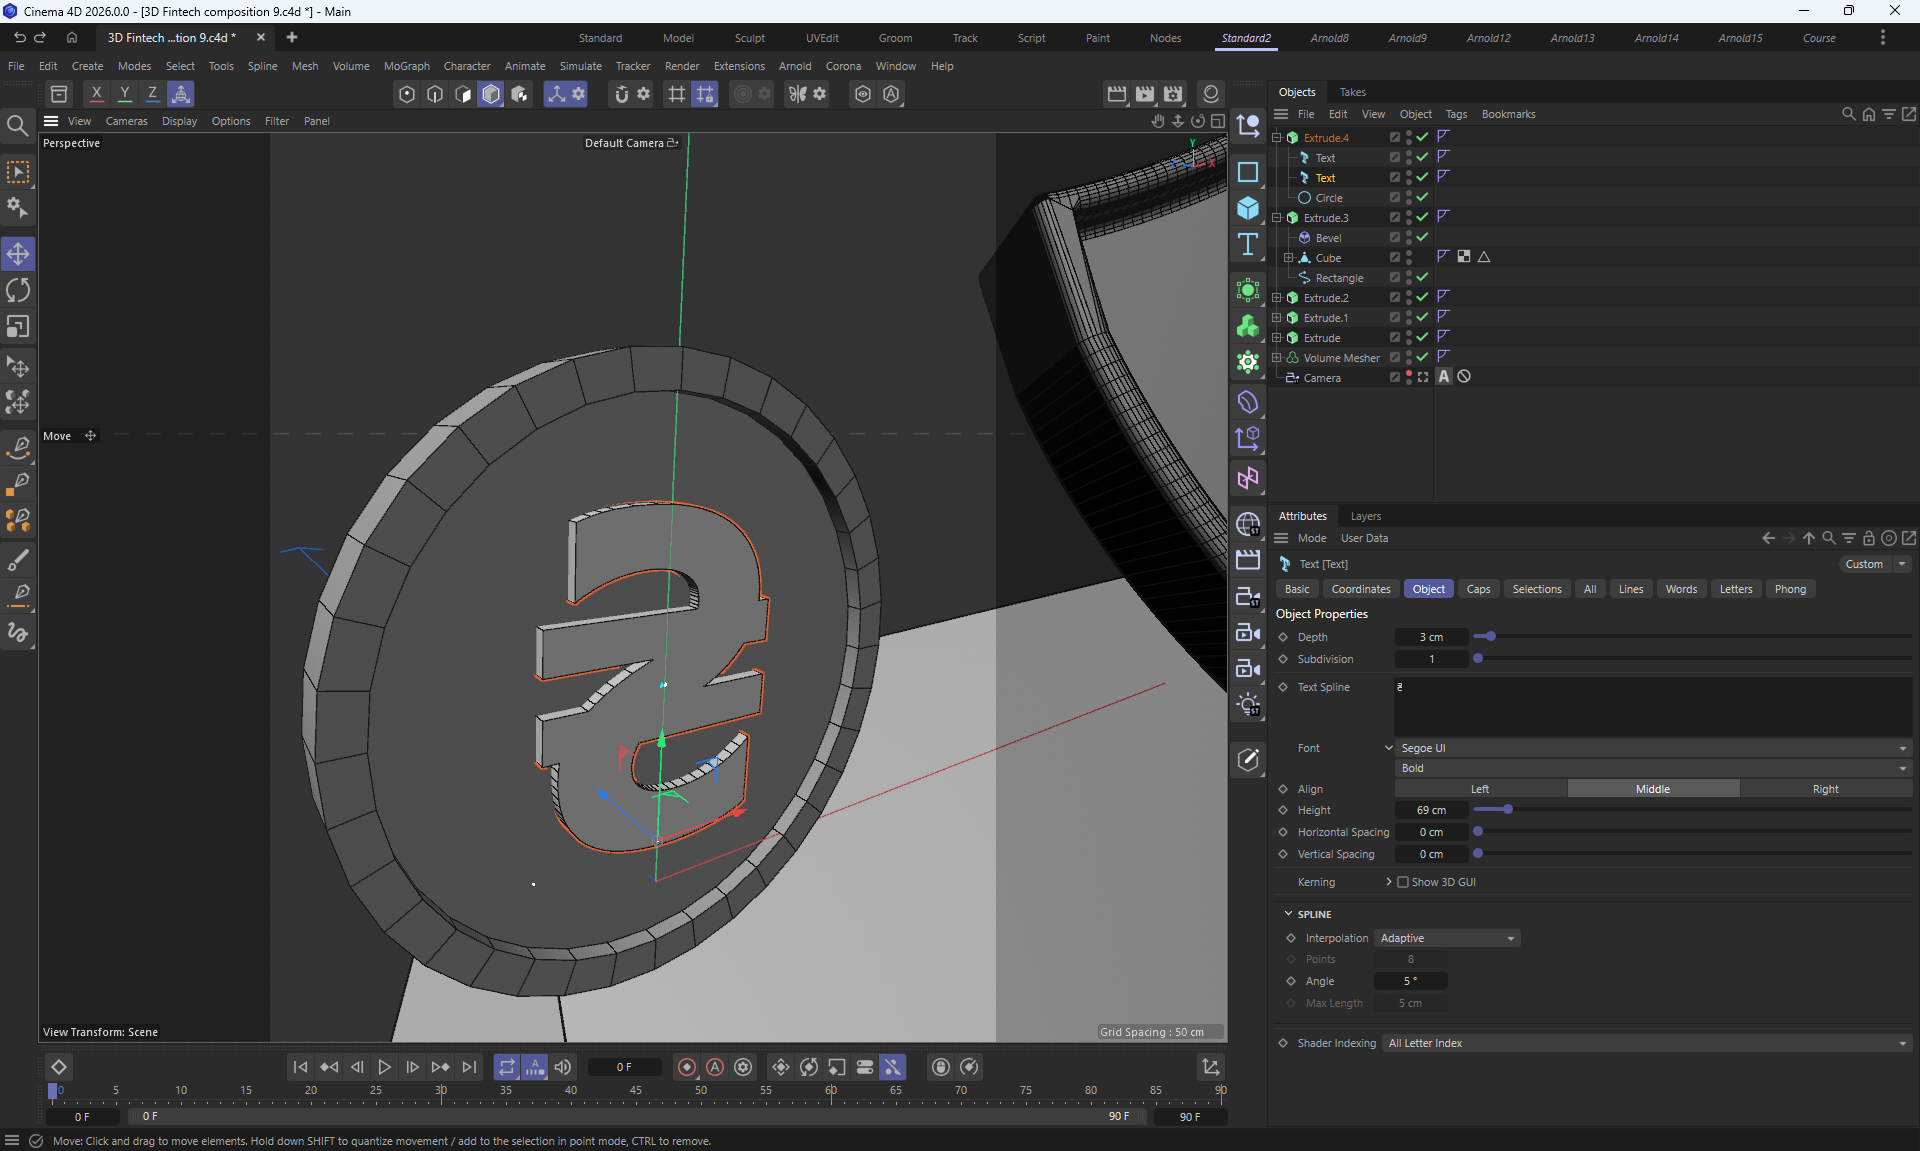The image size is (1920, 1151).
Task: Switch to the Caps attribute tab
Action: 1478,589
